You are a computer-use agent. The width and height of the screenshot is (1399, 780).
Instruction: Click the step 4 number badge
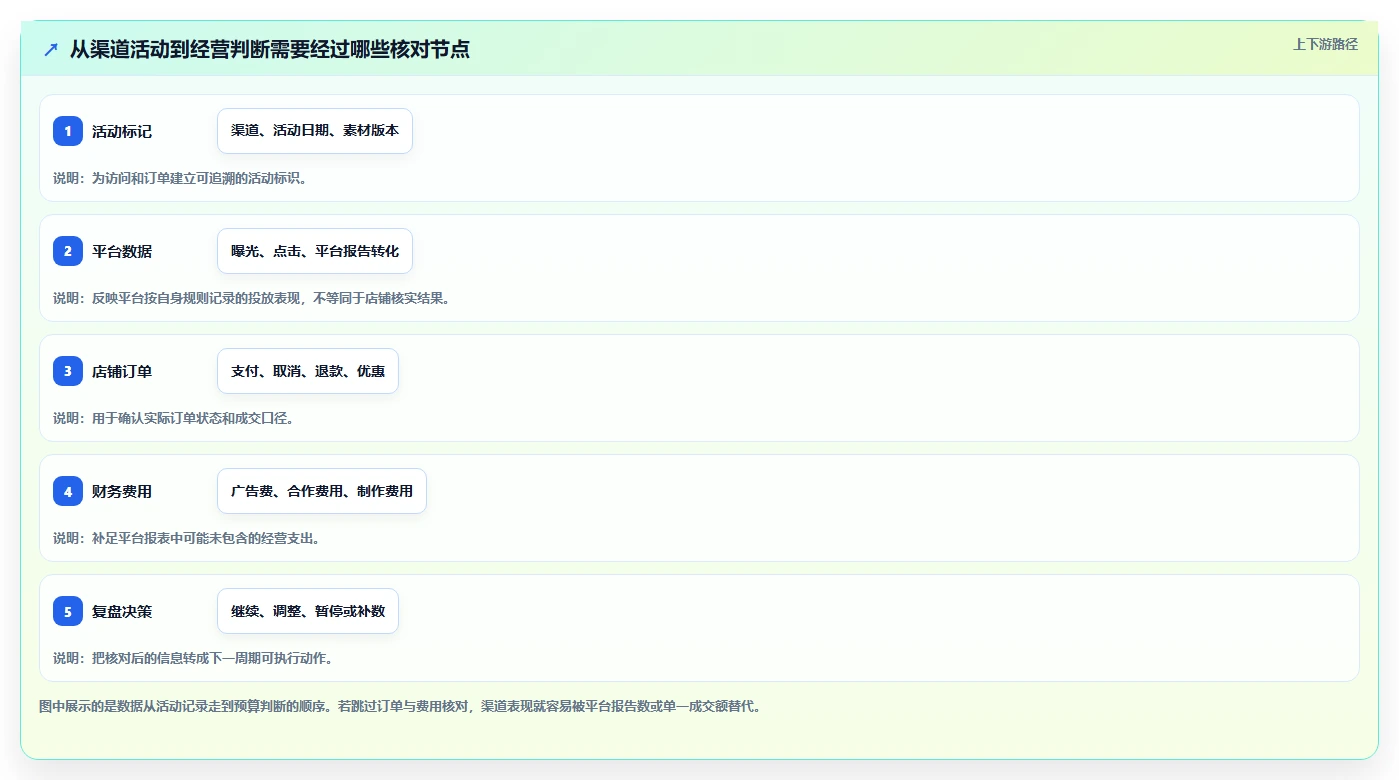click(x=68, y=491)
